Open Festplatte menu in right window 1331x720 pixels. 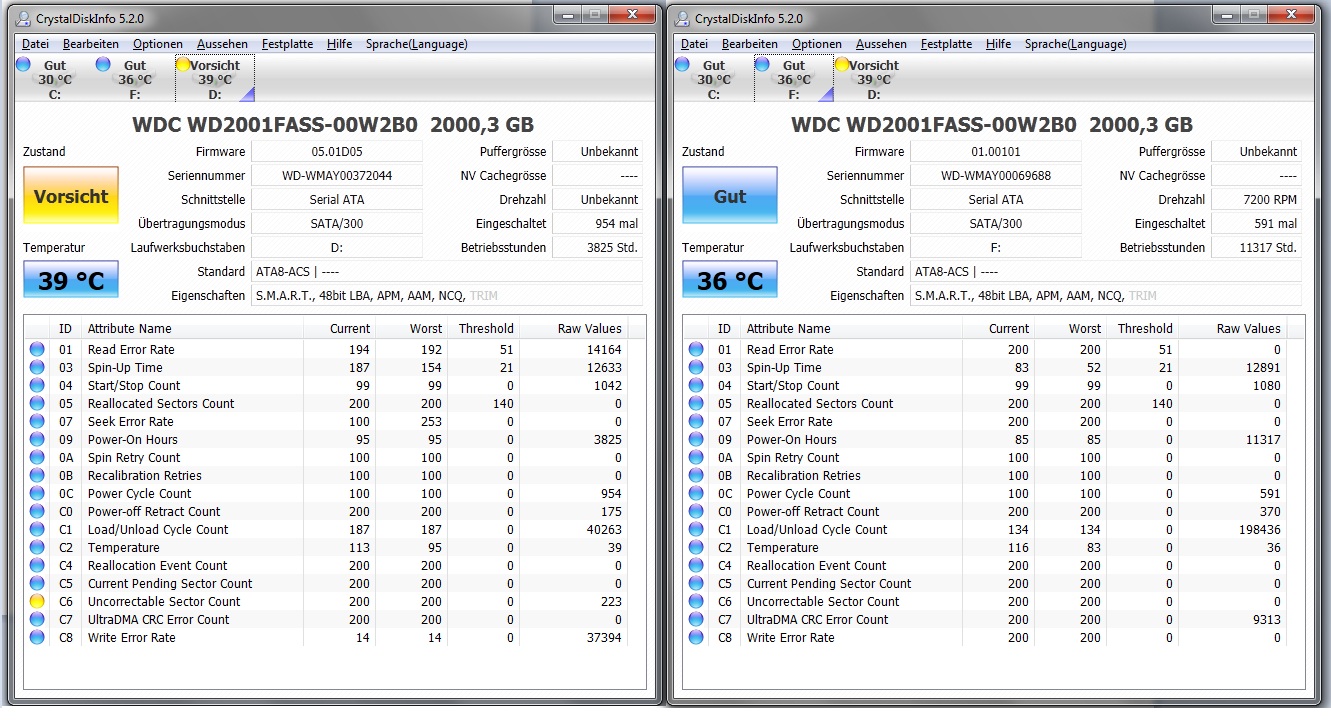click(x=946, y=44)
